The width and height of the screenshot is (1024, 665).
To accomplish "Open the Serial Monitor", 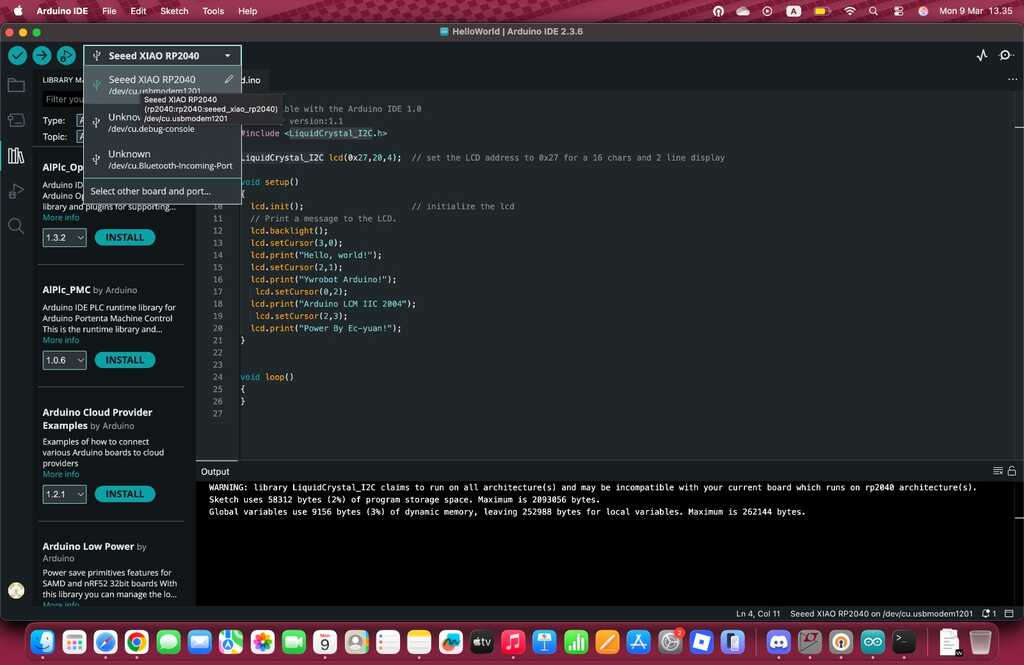I will click(x=1006, y=56).
